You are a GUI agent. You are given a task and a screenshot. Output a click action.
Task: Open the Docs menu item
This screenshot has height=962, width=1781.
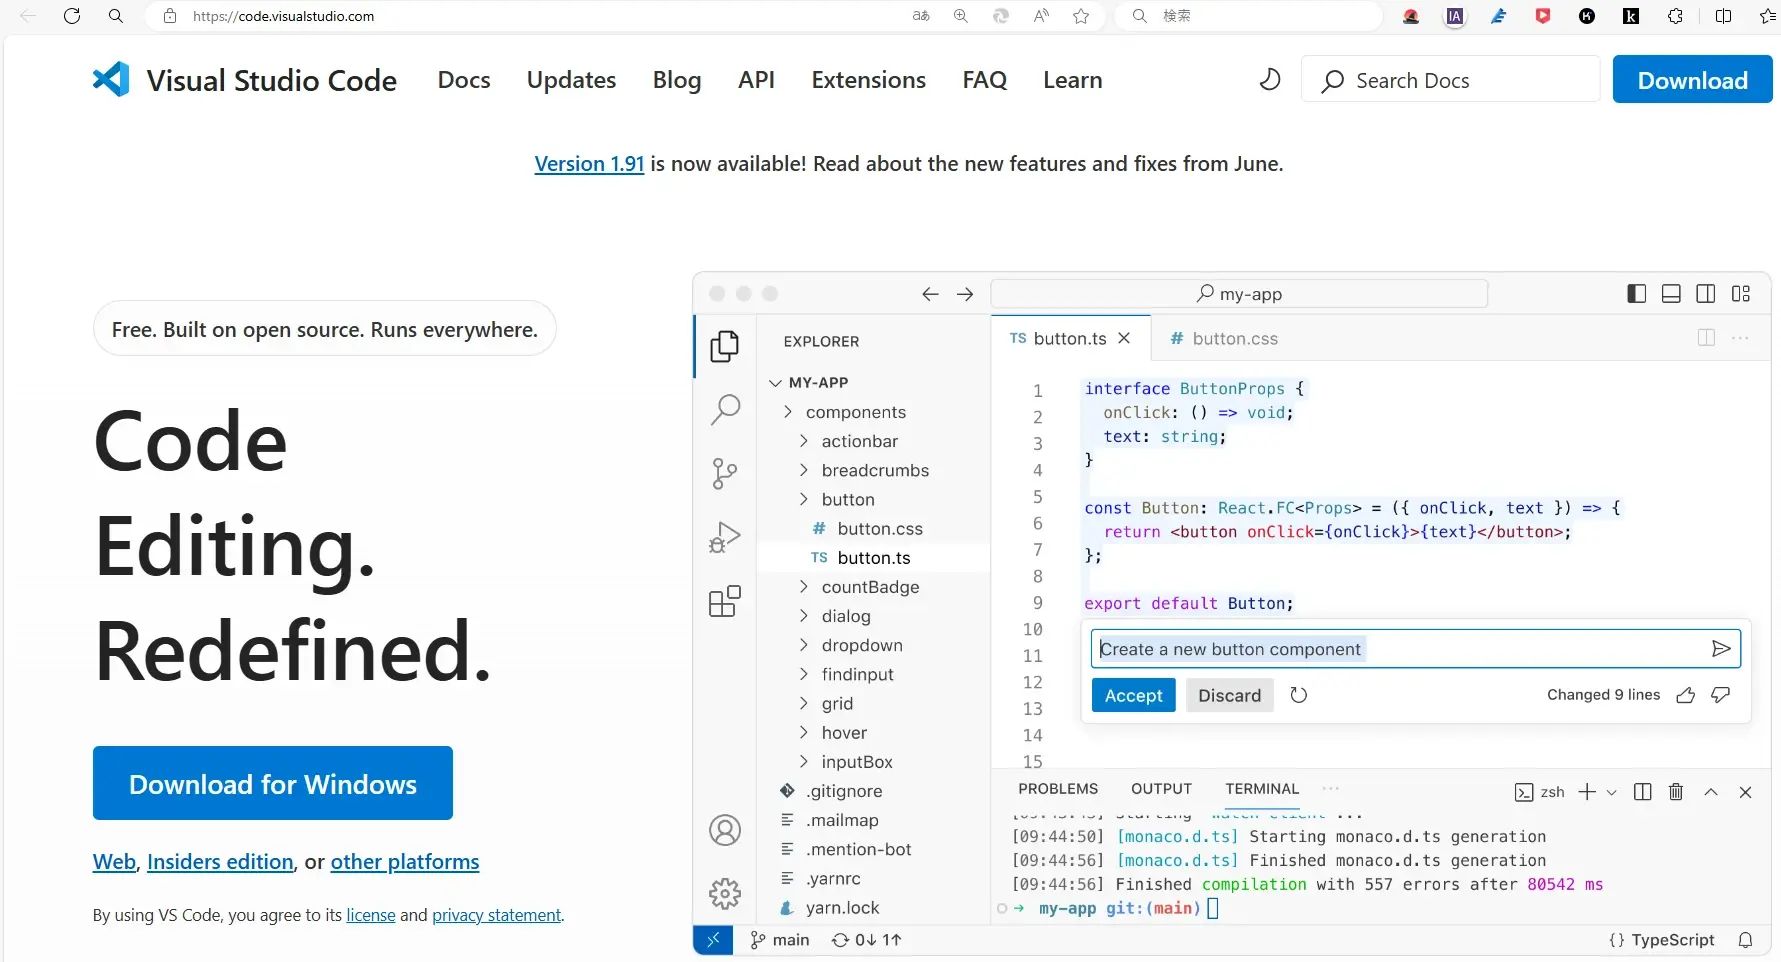click(464, 80)
